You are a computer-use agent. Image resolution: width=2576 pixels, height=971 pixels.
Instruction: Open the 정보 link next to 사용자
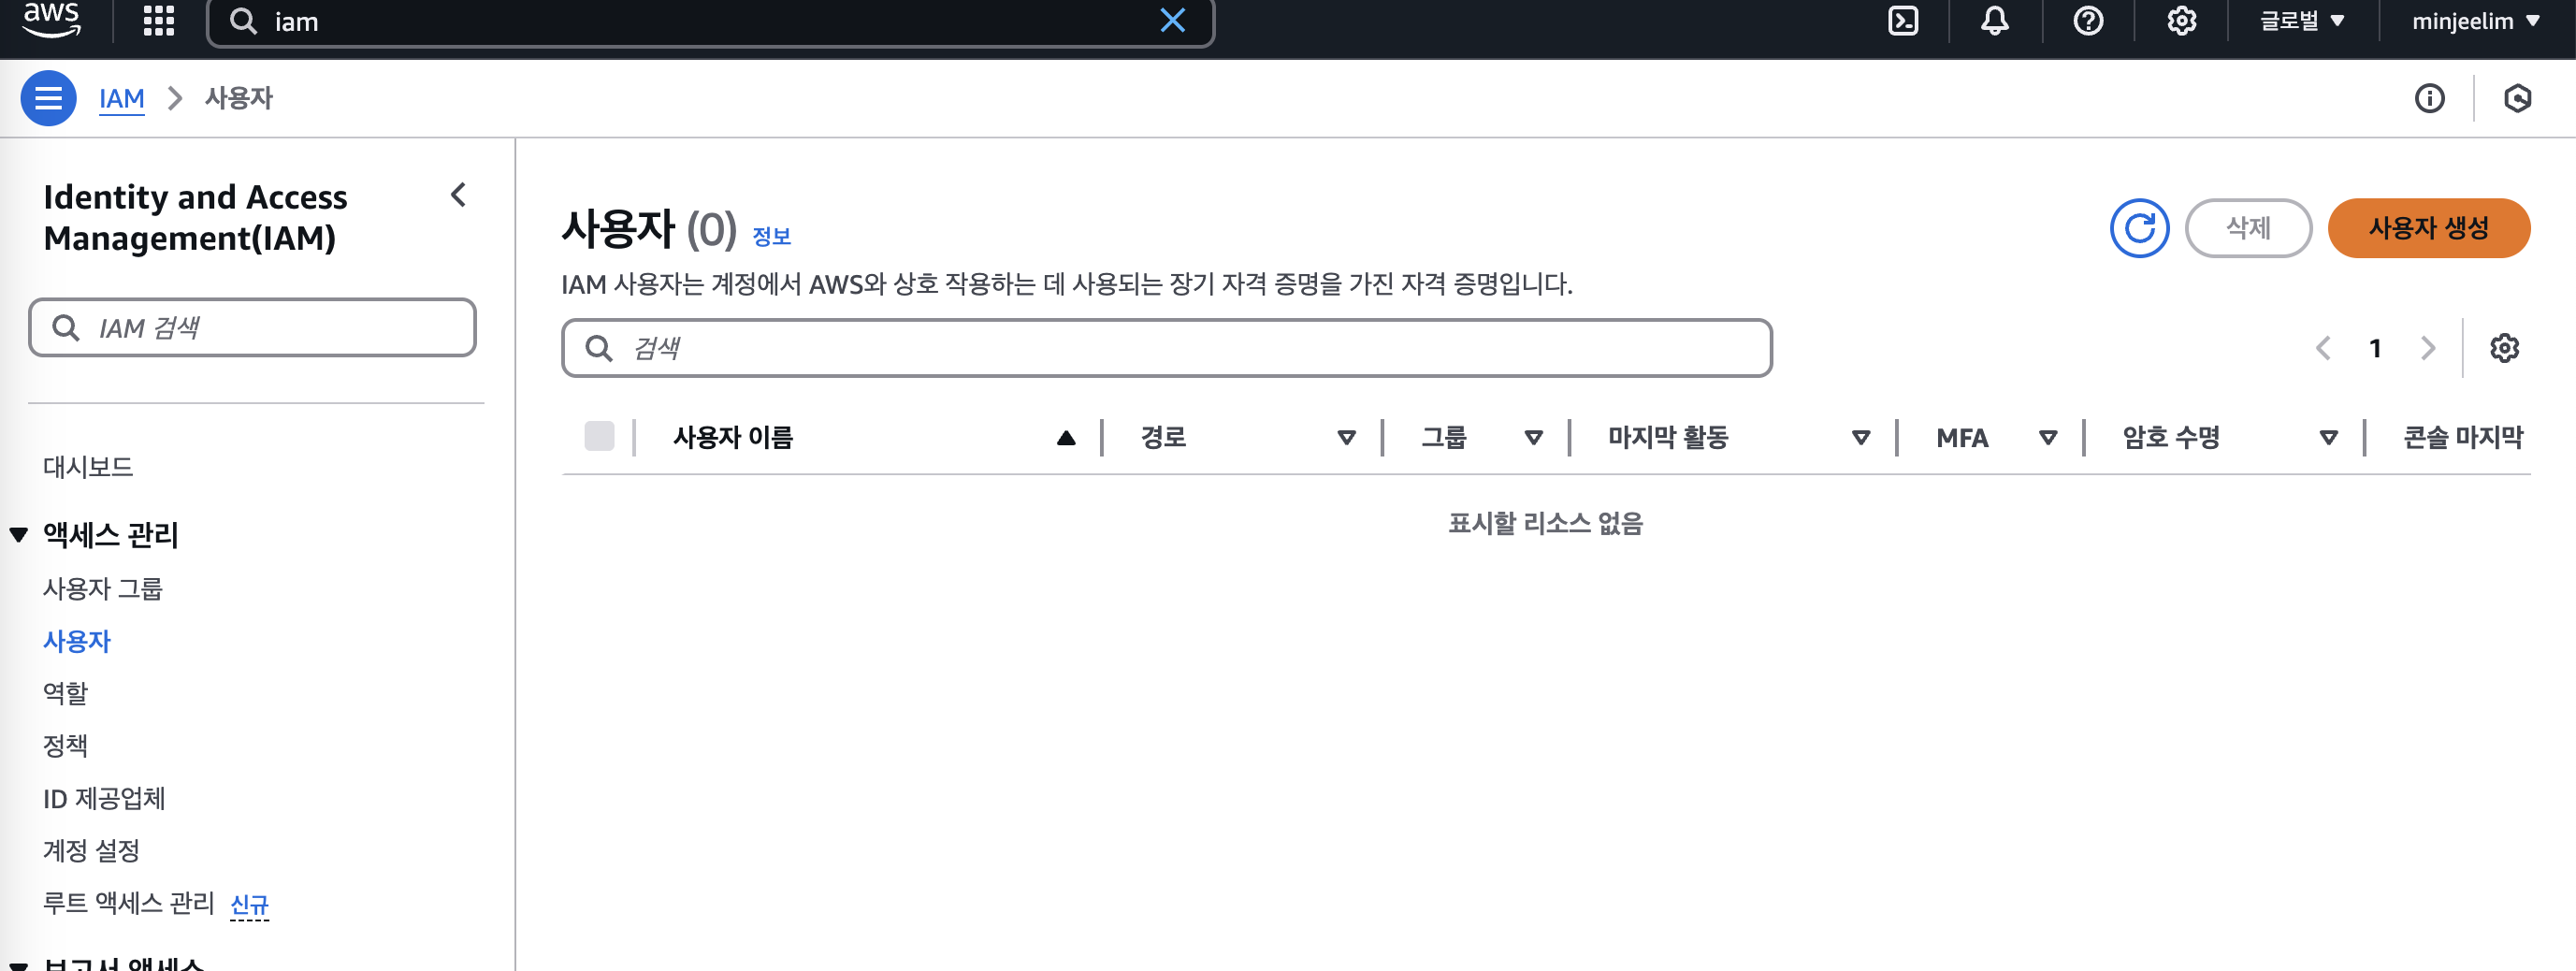click(x=771, y=237)
